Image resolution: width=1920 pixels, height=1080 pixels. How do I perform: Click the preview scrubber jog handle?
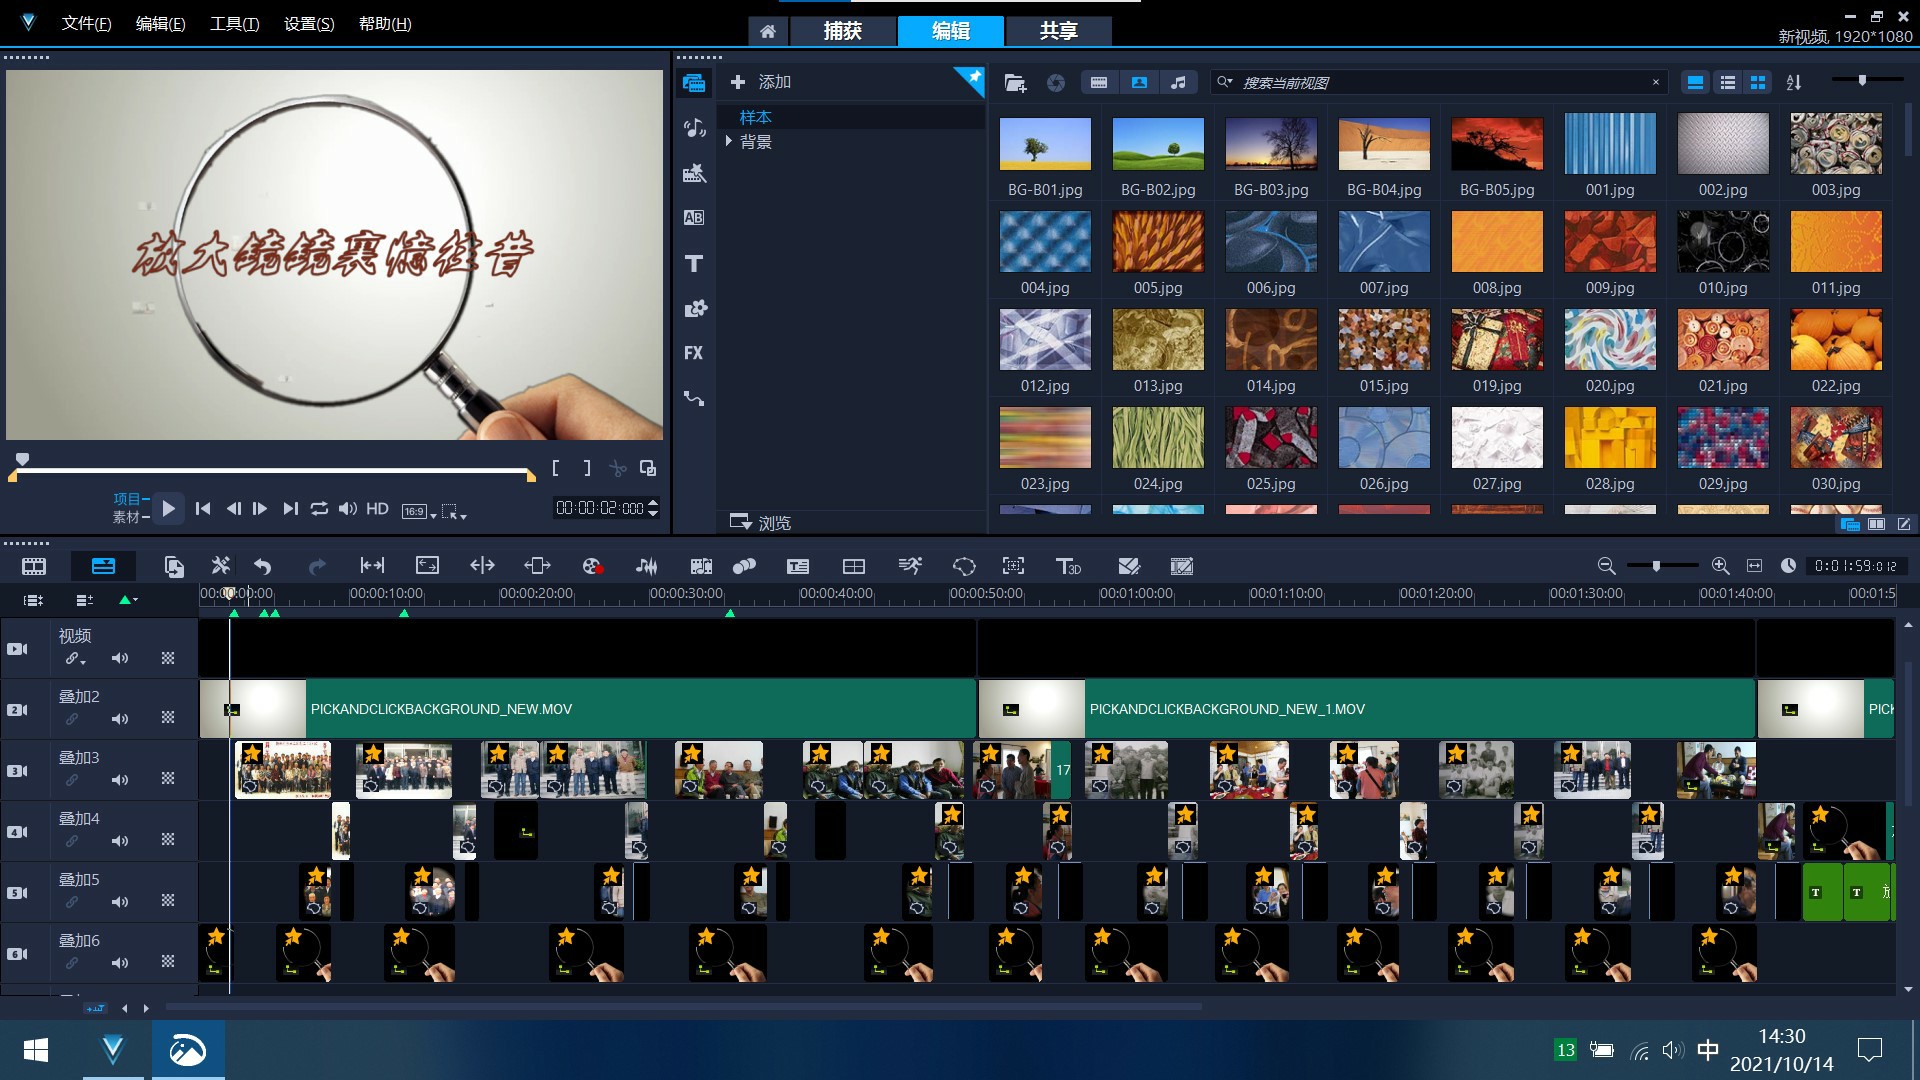(22, 459)
